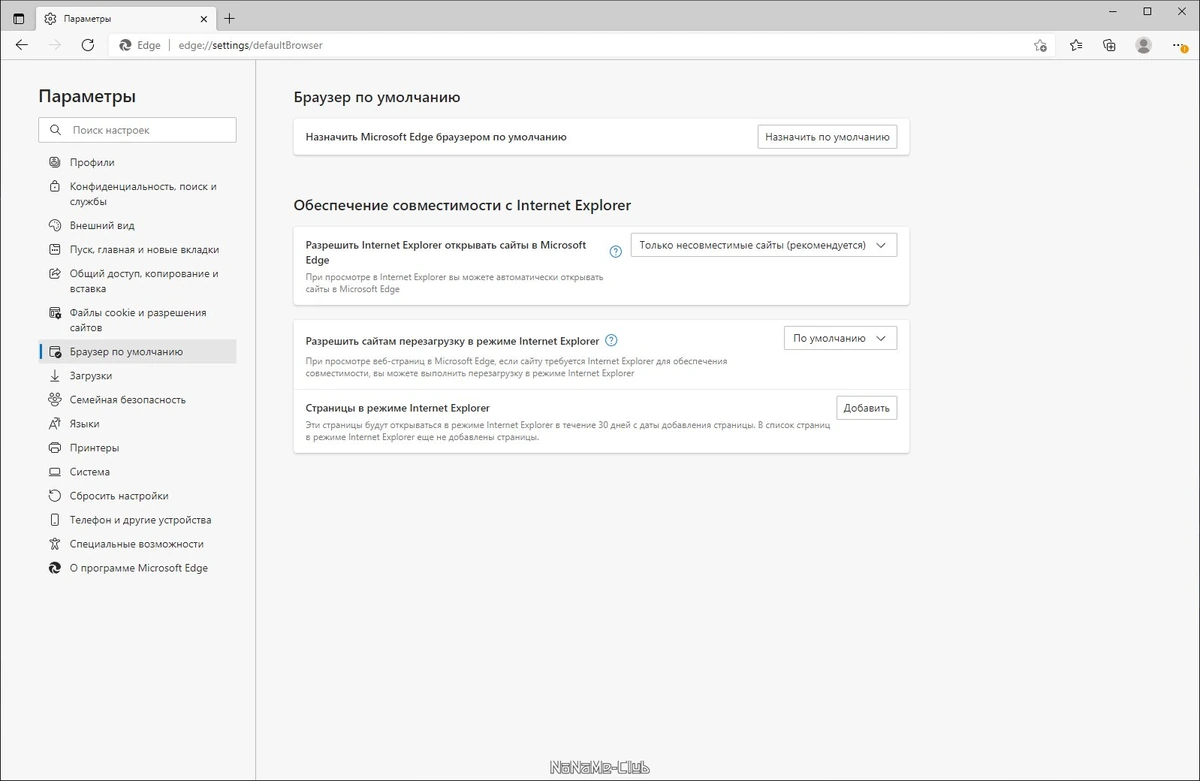
Task: Open Семейная безопасность section
Action: tap(137, 400)
